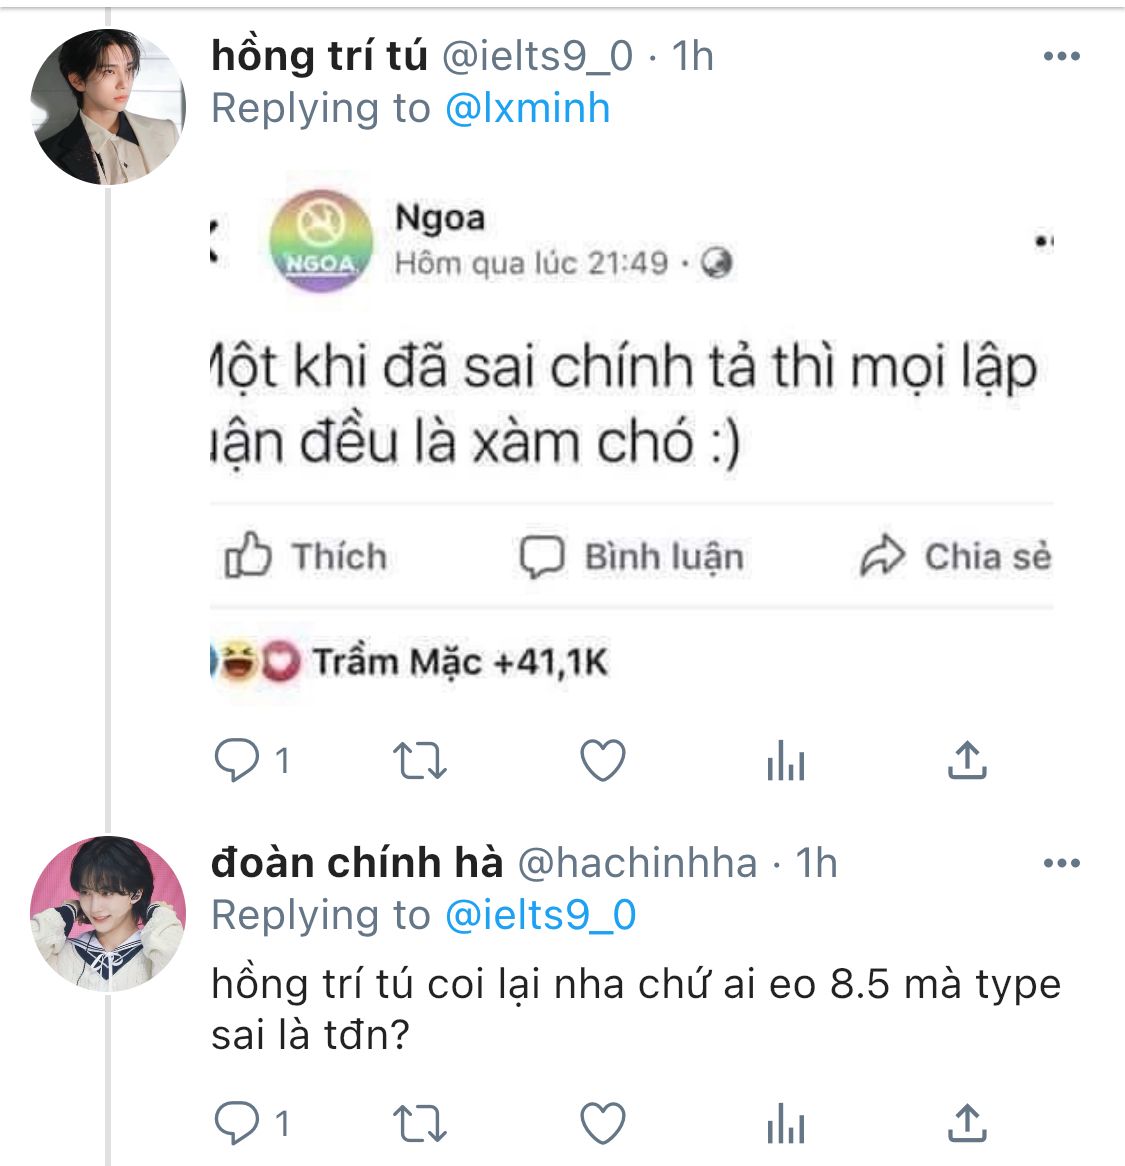
Task: Retweet đoàn chính hà's tweet
Action: pos(420,1124)
